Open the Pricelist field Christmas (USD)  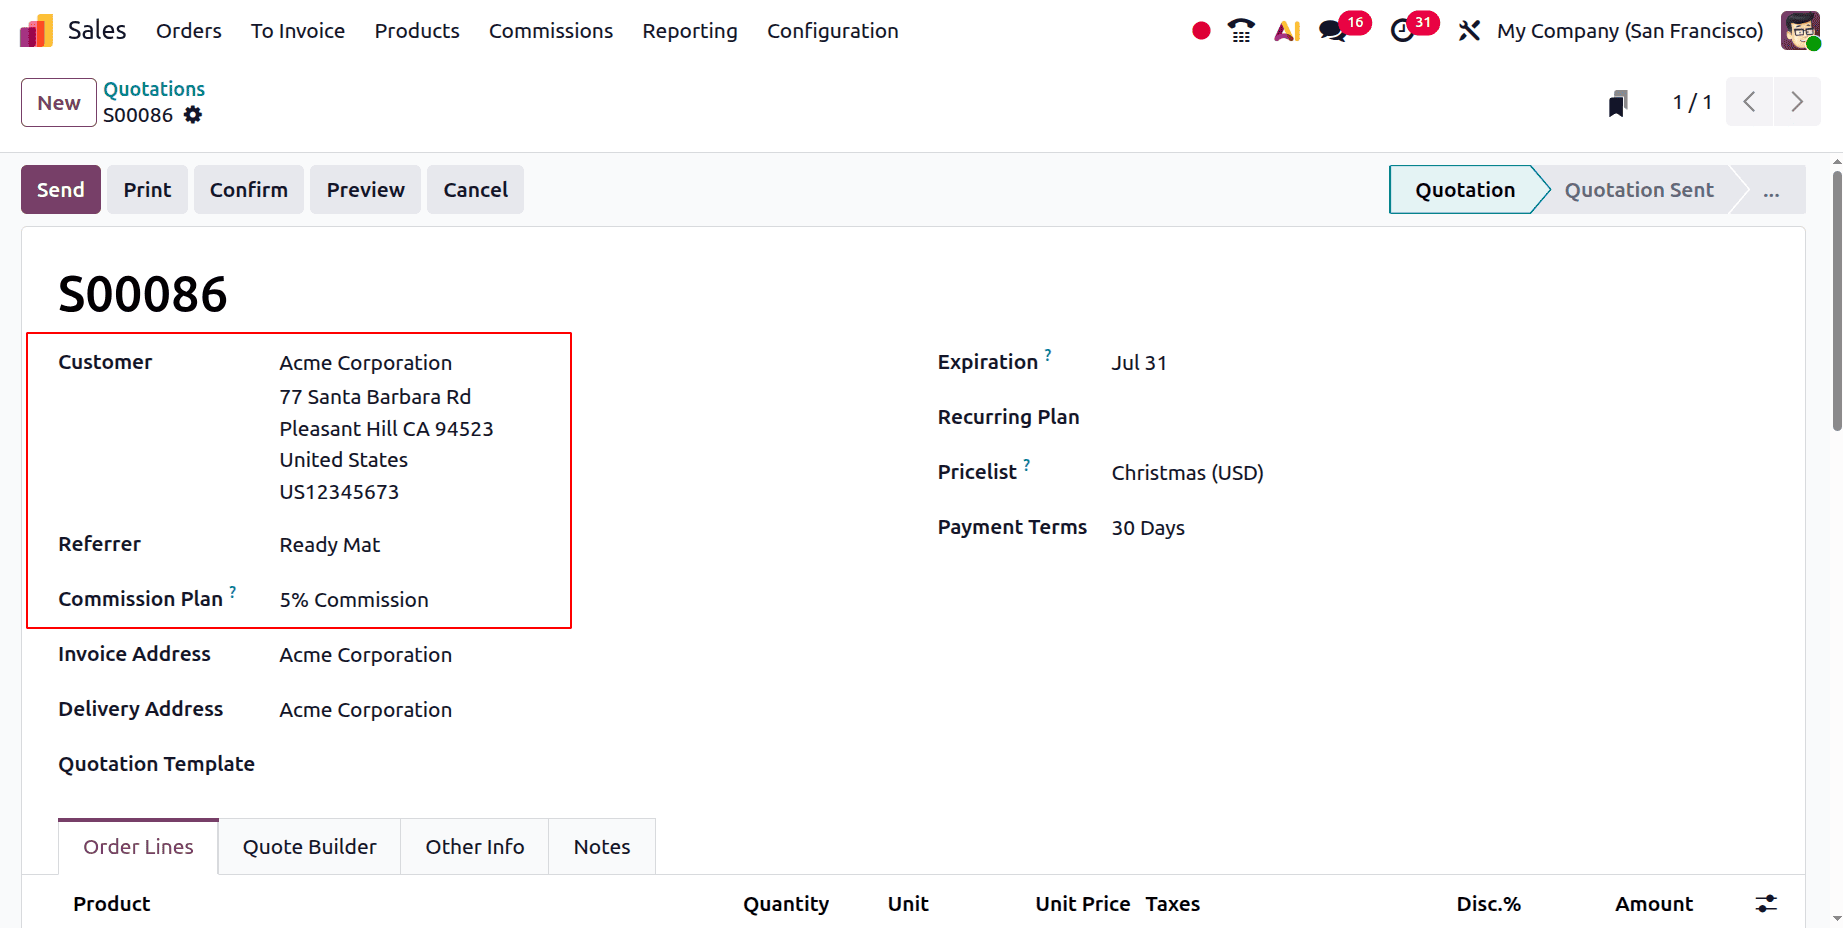[1188, 473]
